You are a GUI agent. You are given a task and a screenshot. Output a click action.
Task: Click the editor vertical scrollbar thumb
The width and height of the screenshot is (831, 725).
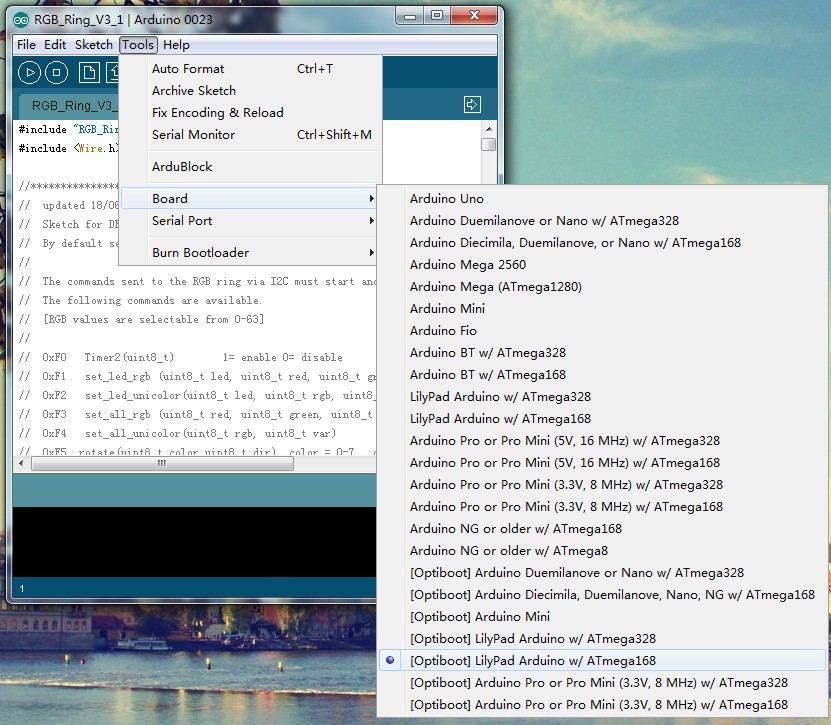[488, 144]
